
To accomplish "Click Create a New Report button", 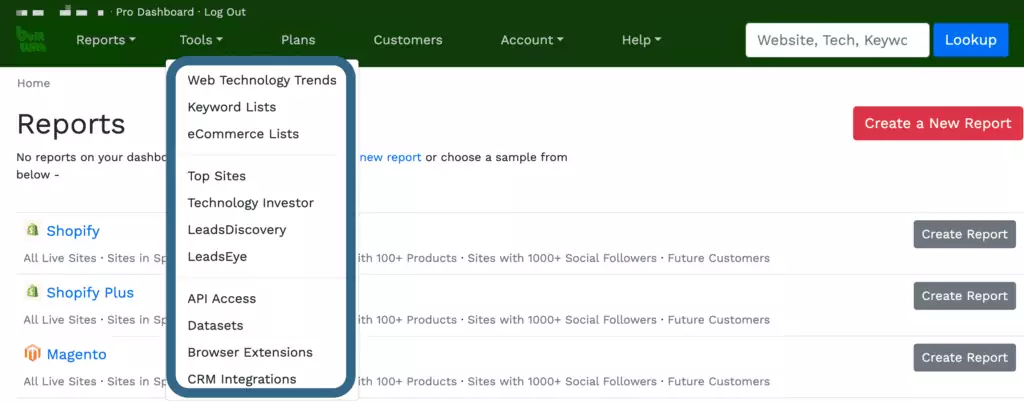I will coord(938,123).
